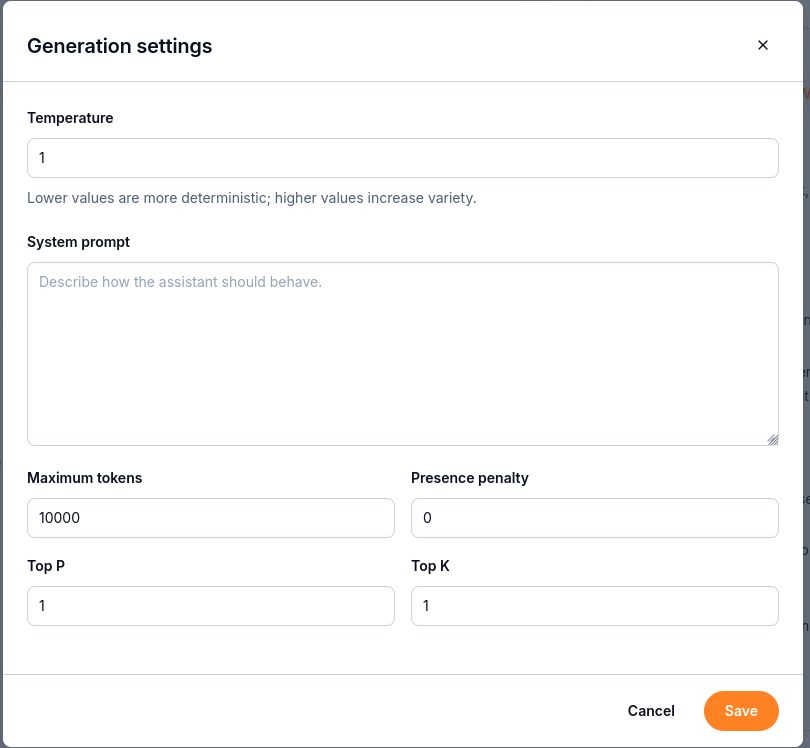The image size is (810, 748).
Task: Click the System prompt label
Action: tap(79, 242)
